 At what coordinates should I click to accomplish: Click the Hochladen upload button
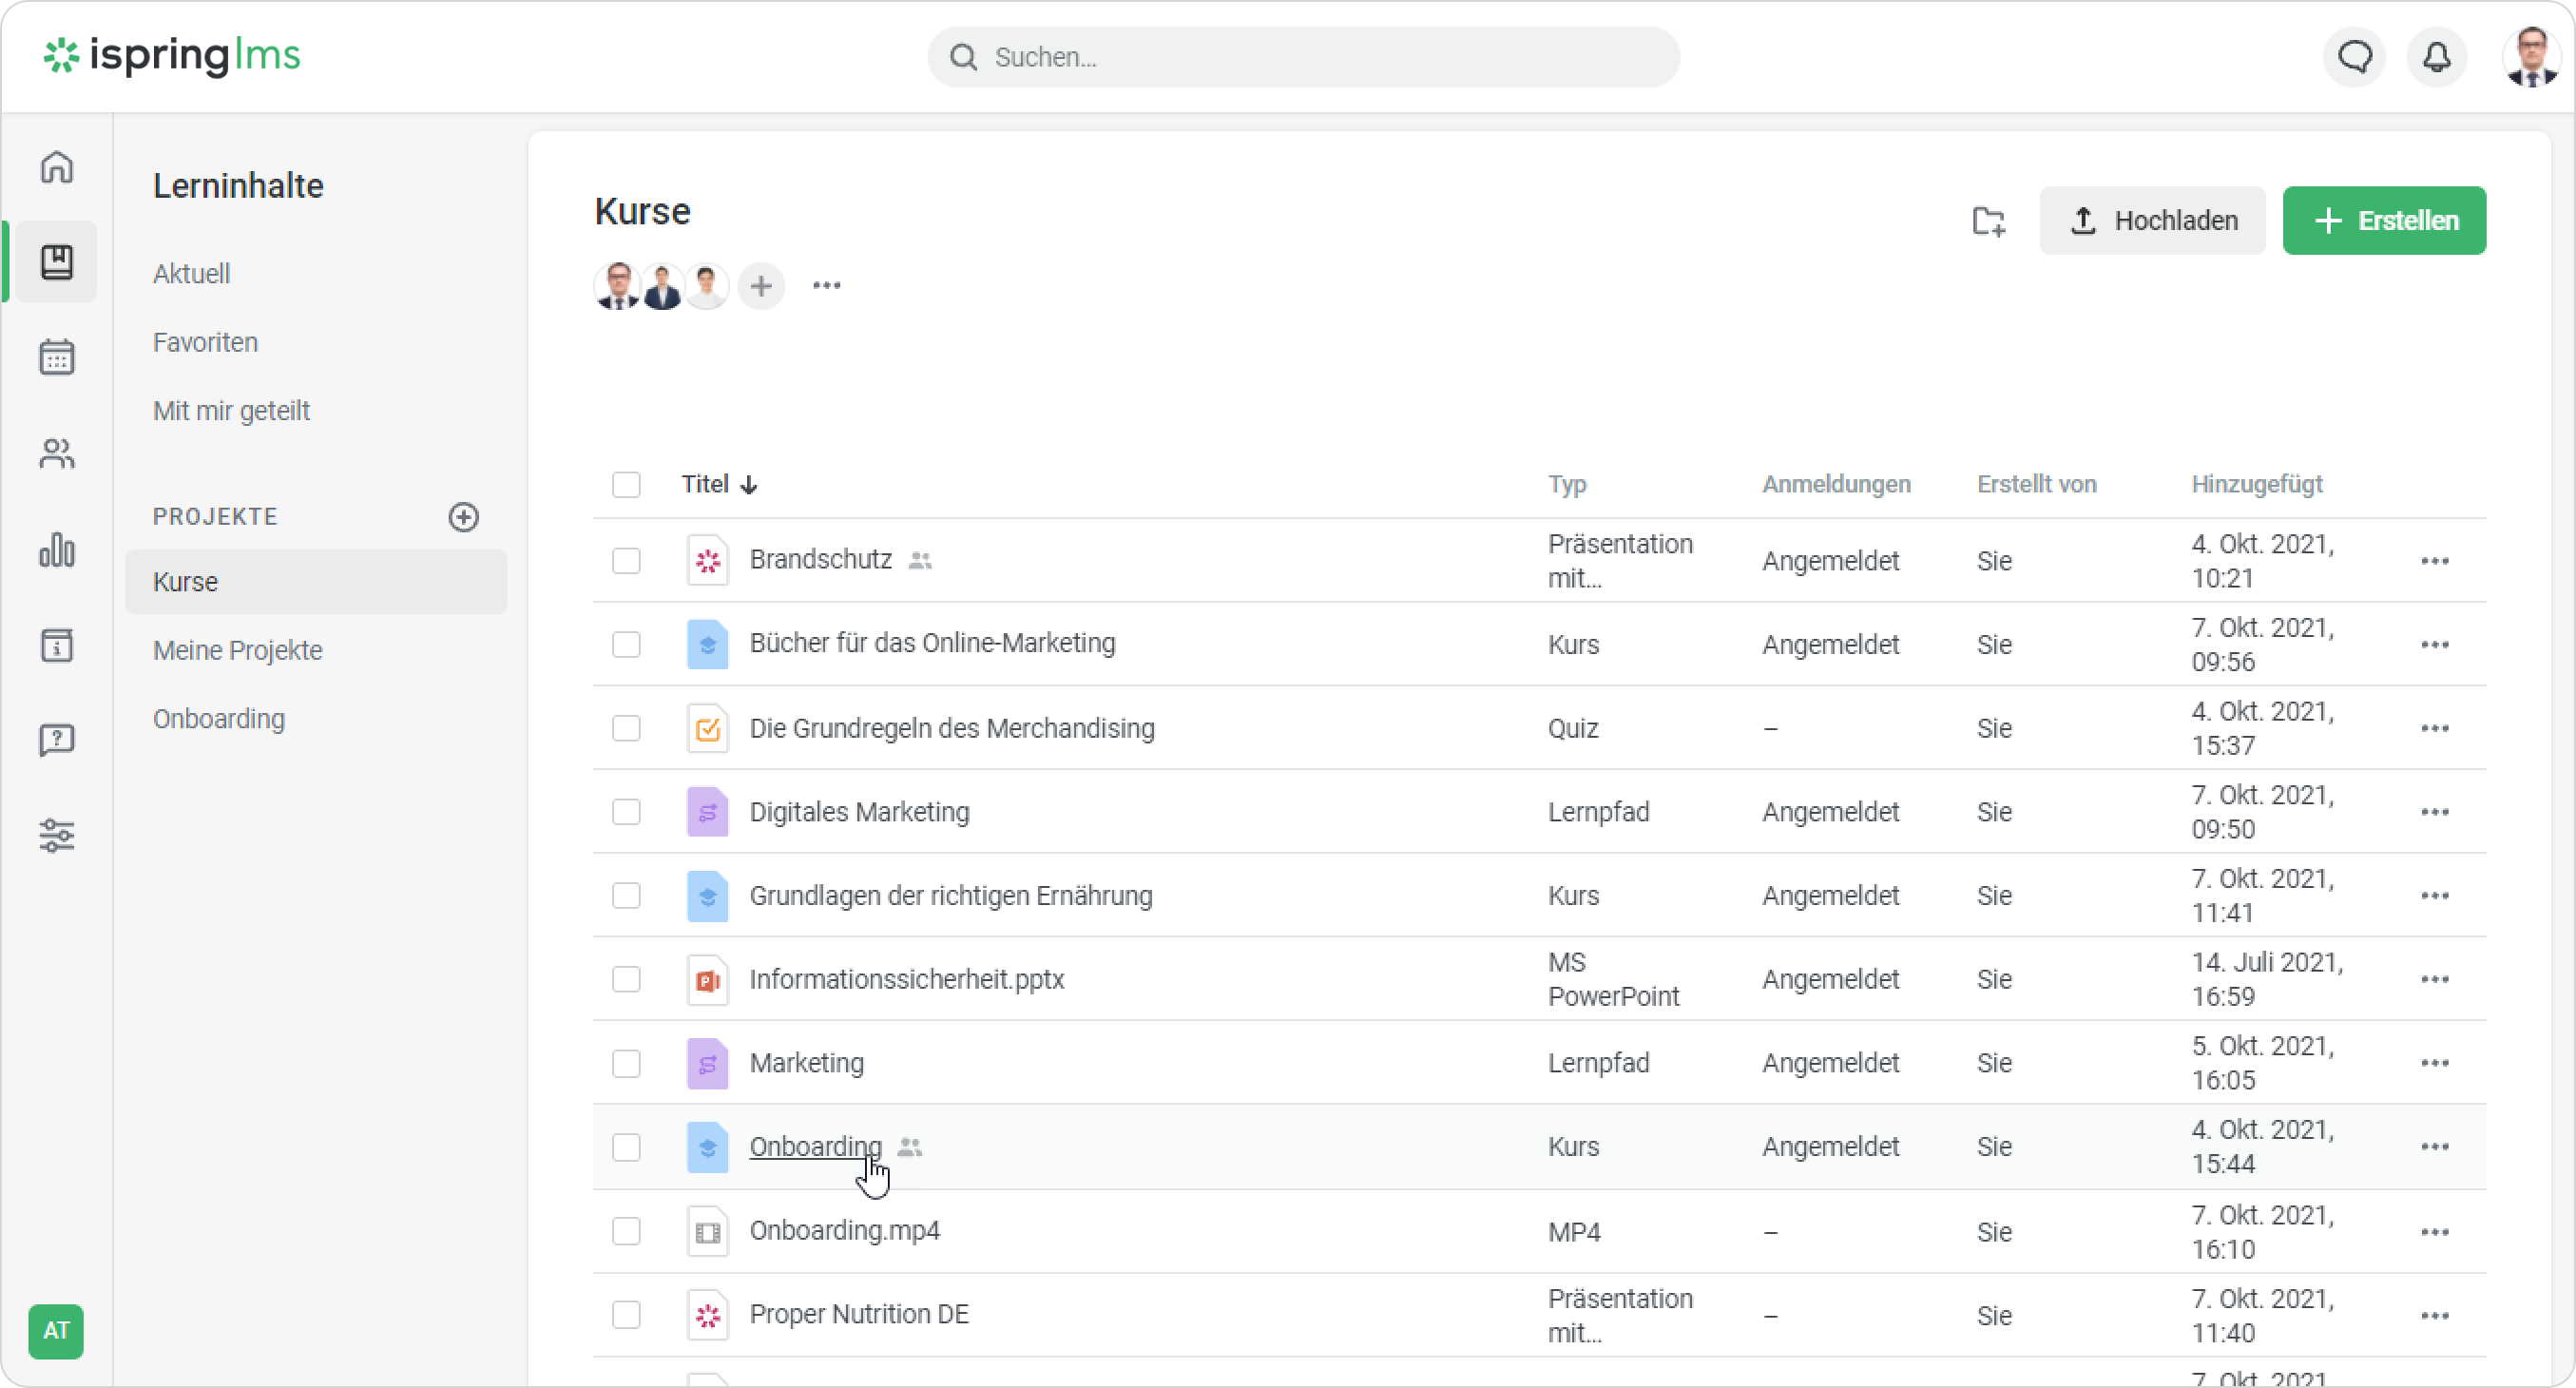[x=2152, y=221]
